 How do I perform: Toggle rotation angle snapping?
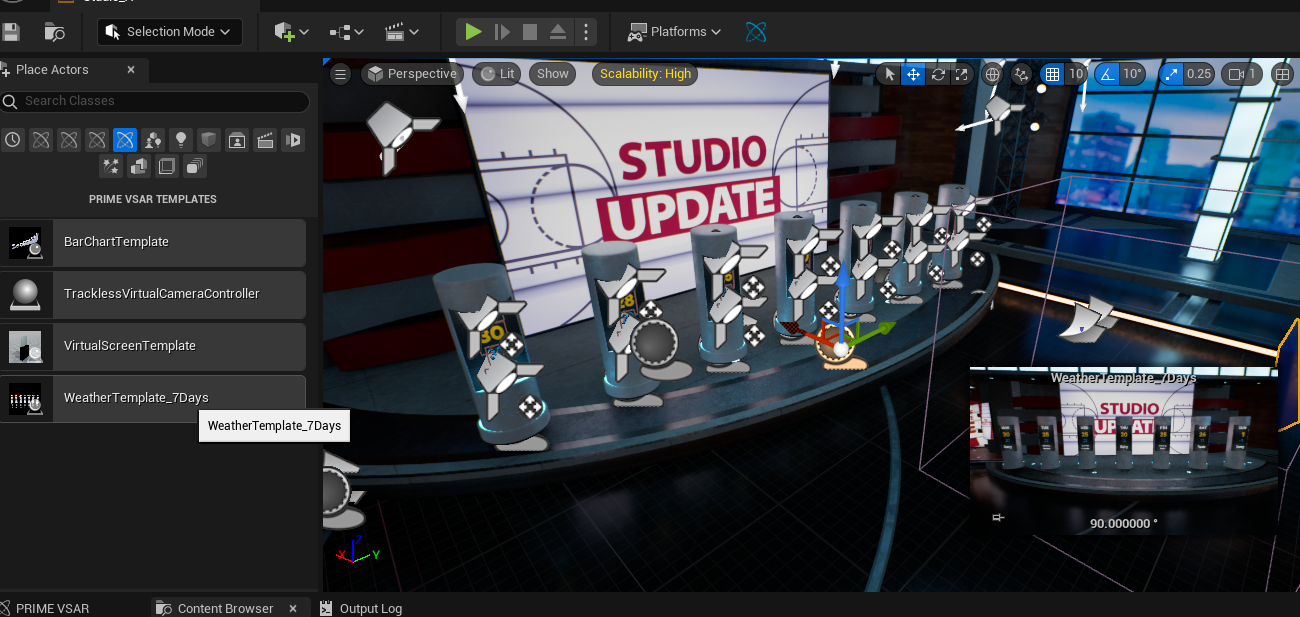point(1107,74)
